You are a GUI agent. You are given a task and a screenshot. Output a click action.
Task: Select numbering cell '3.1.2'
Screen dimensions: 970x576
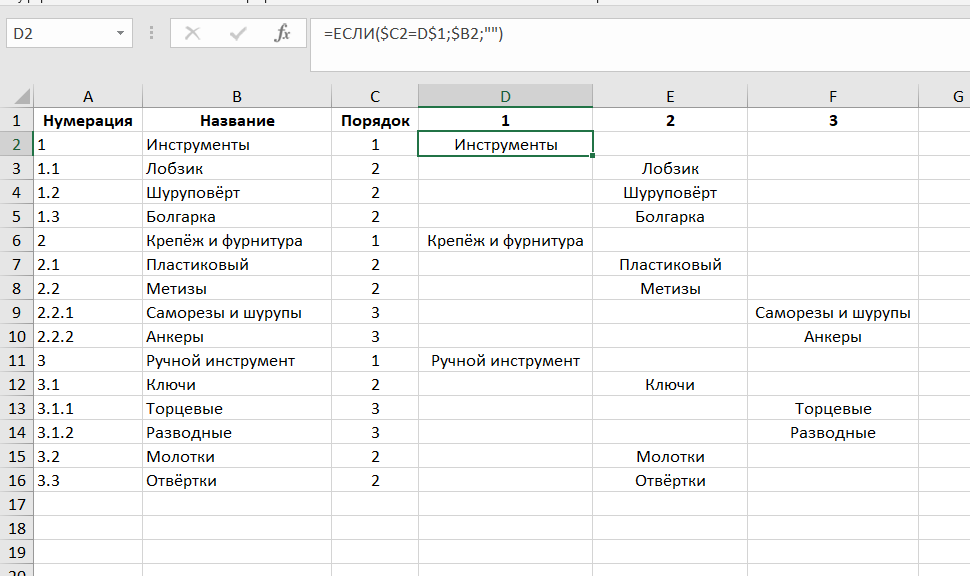[88, 432]
